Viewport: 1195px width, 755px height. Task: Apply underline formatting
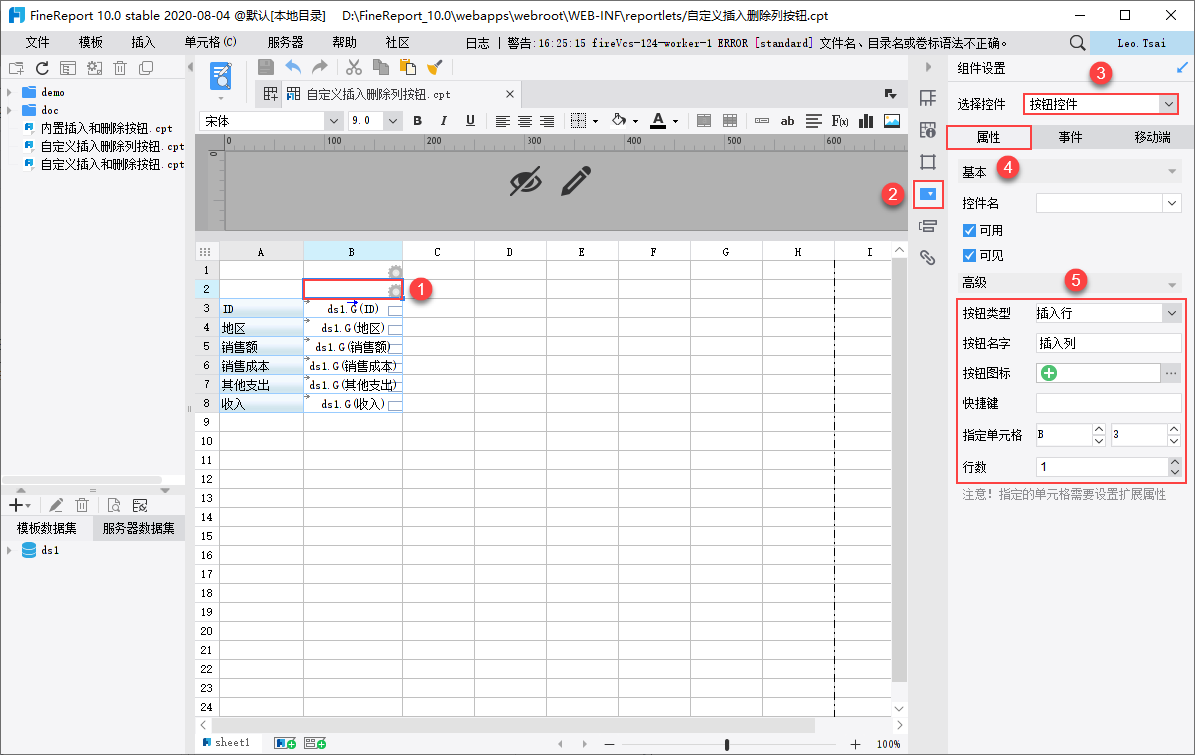470,120
